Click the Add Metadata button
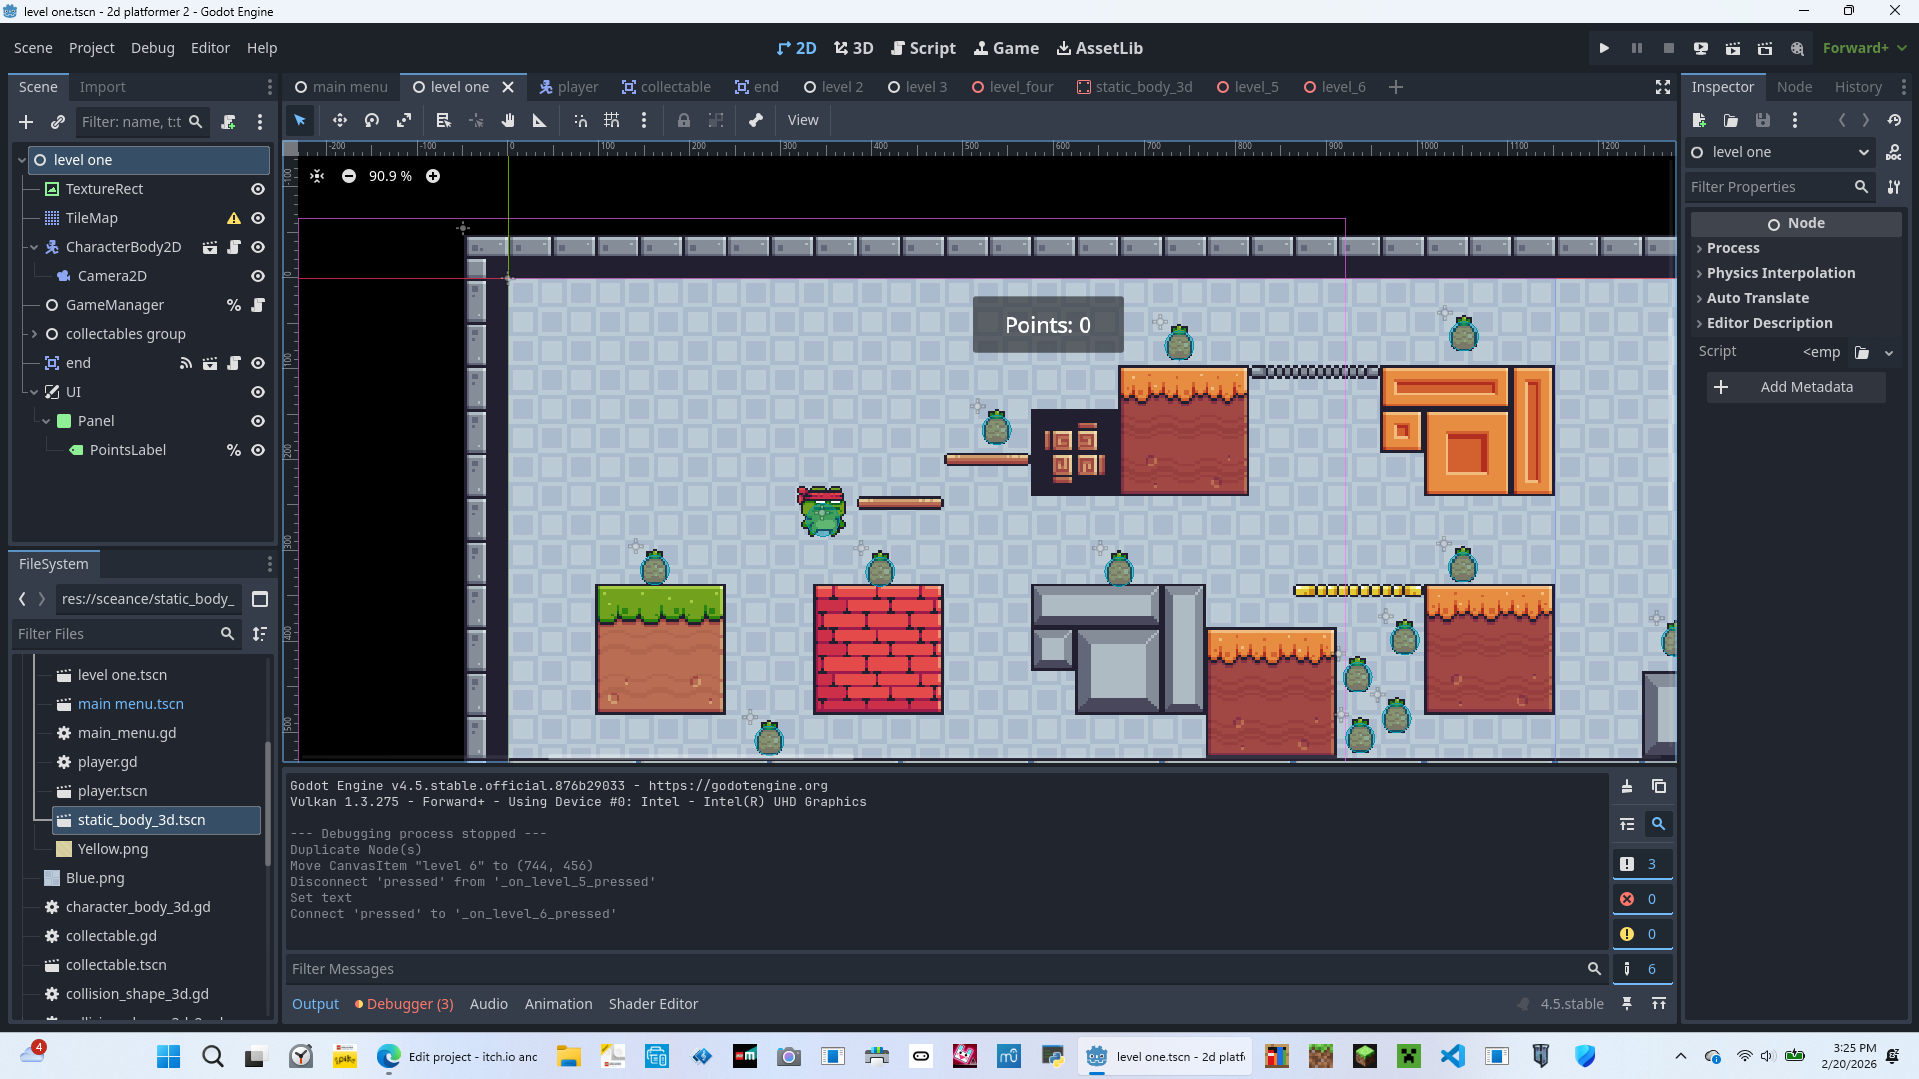The width and height of the screenshot is (1919, 1079). click(x=1796, y=387)
